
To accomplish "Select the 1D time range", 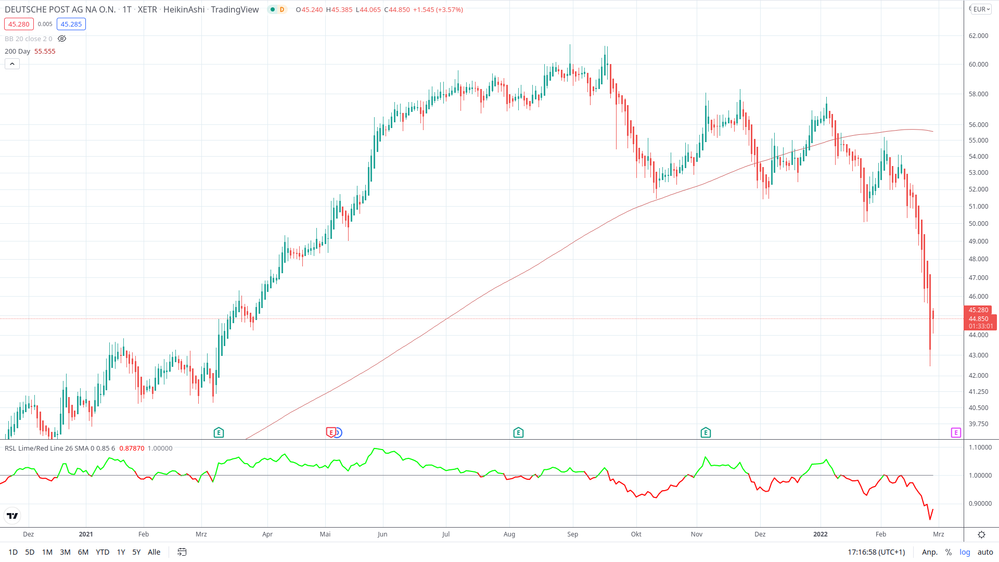I will 13,552.
